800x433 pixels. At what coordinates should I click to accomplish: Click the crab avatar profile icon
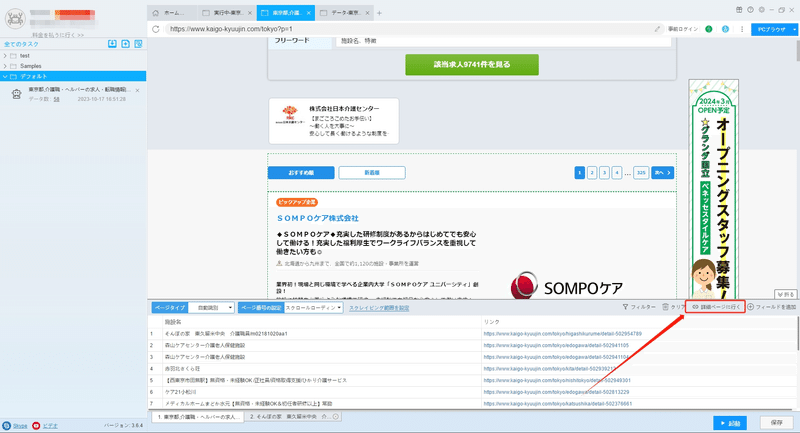pyautogui.click(x=15, y=19)
